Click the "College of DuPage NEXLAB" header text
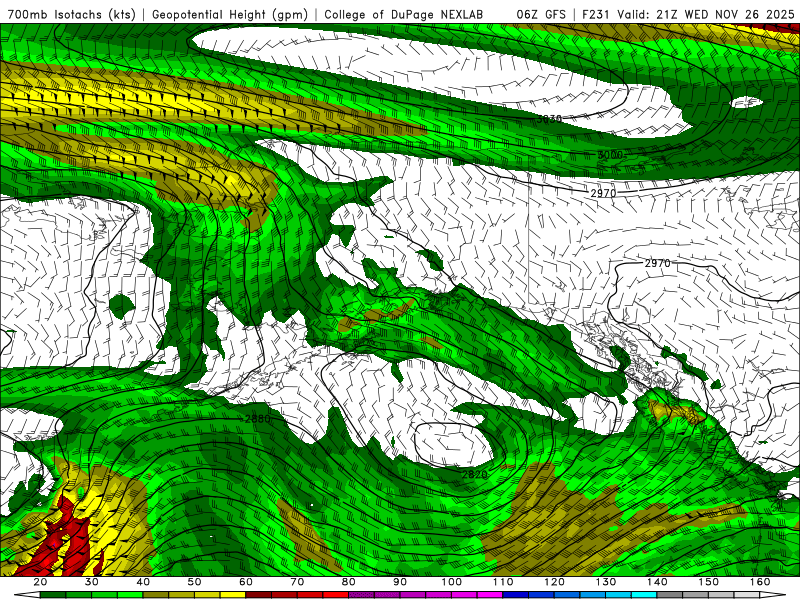Viewport: 800px width, 600px height. 403,14
